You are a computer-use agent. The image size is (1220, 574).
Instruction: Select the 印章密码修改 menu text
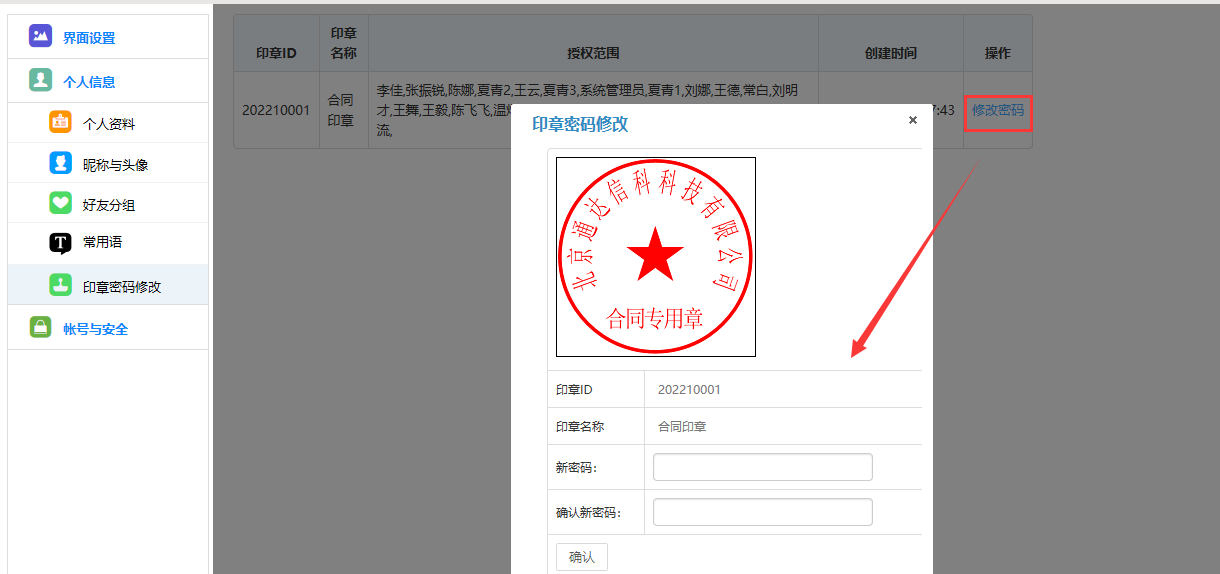pyautogui.click(x=122, y=287)
